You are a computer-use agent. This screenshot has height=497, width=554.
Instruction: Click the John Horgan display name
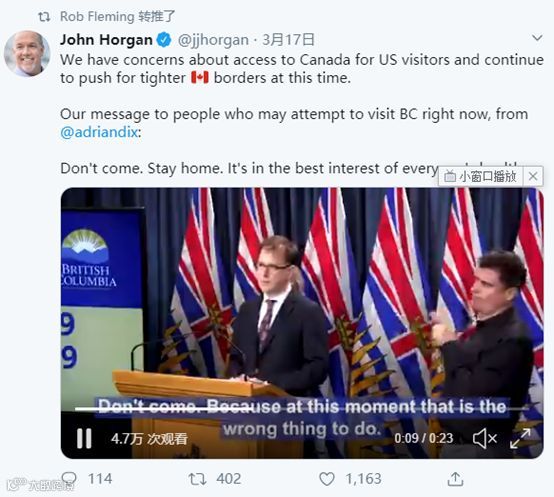point(106,40)
